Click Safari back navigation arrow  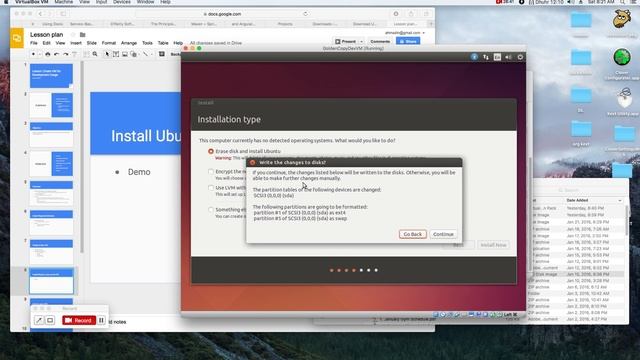(40, 14)
